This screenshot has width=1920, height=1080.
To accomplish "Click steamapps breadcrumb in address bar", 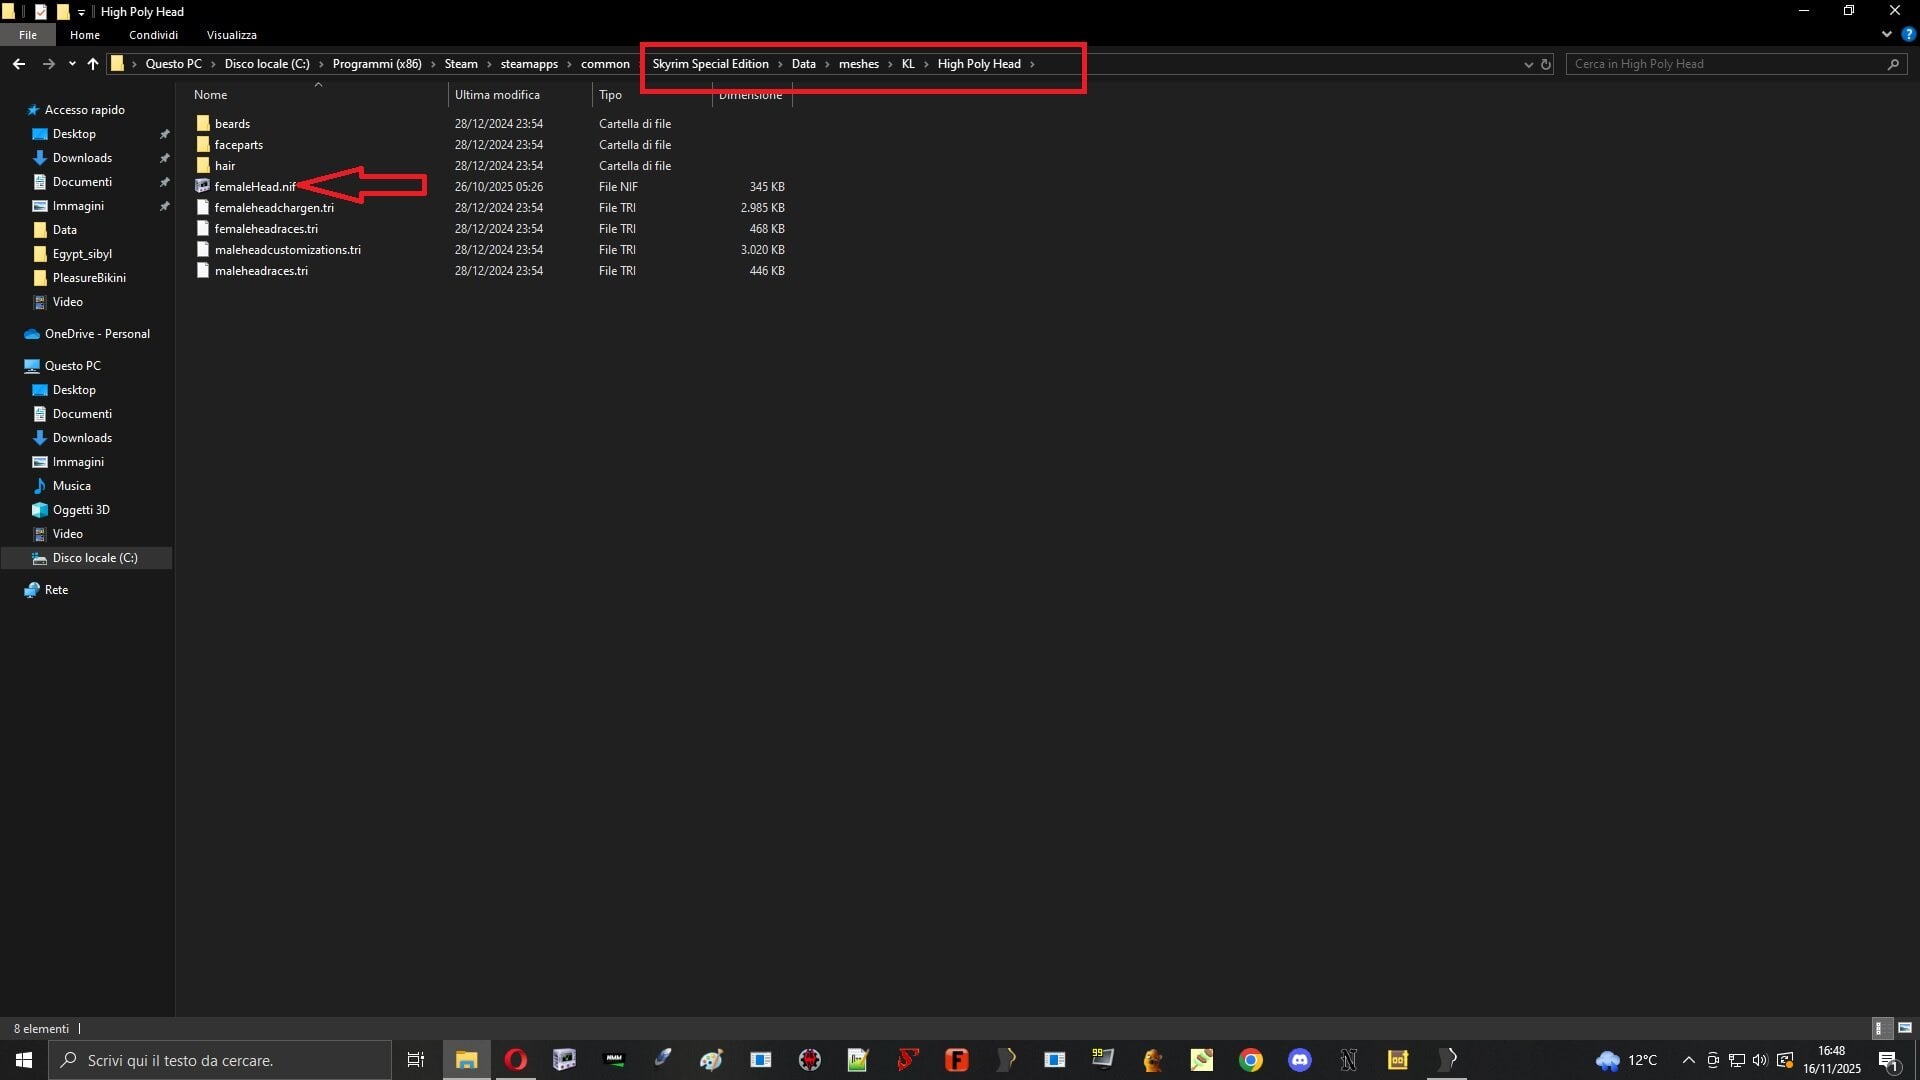I will click(x=529, y=64).
